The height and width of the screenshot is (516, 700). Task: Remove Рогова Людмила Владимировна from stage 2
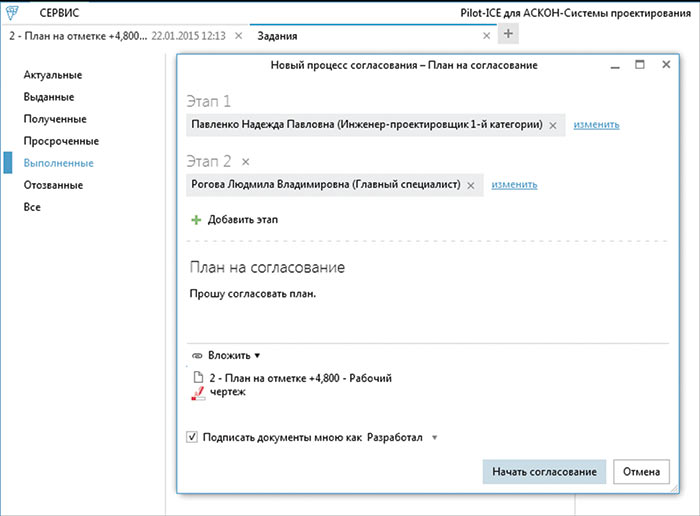[471, 185]
